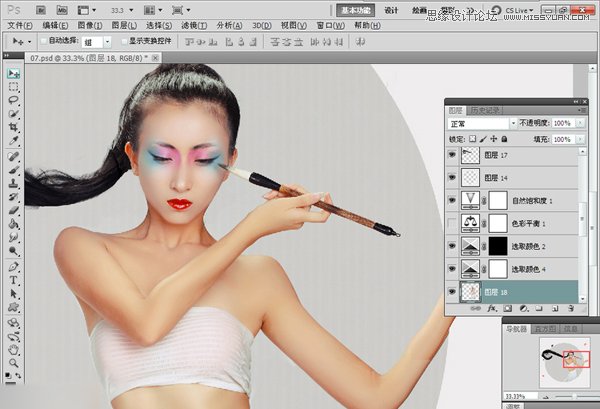The width and height of the screenshot is (600, 409).
Task: Select the 设计 workspace button
Action: coord(391,10)
